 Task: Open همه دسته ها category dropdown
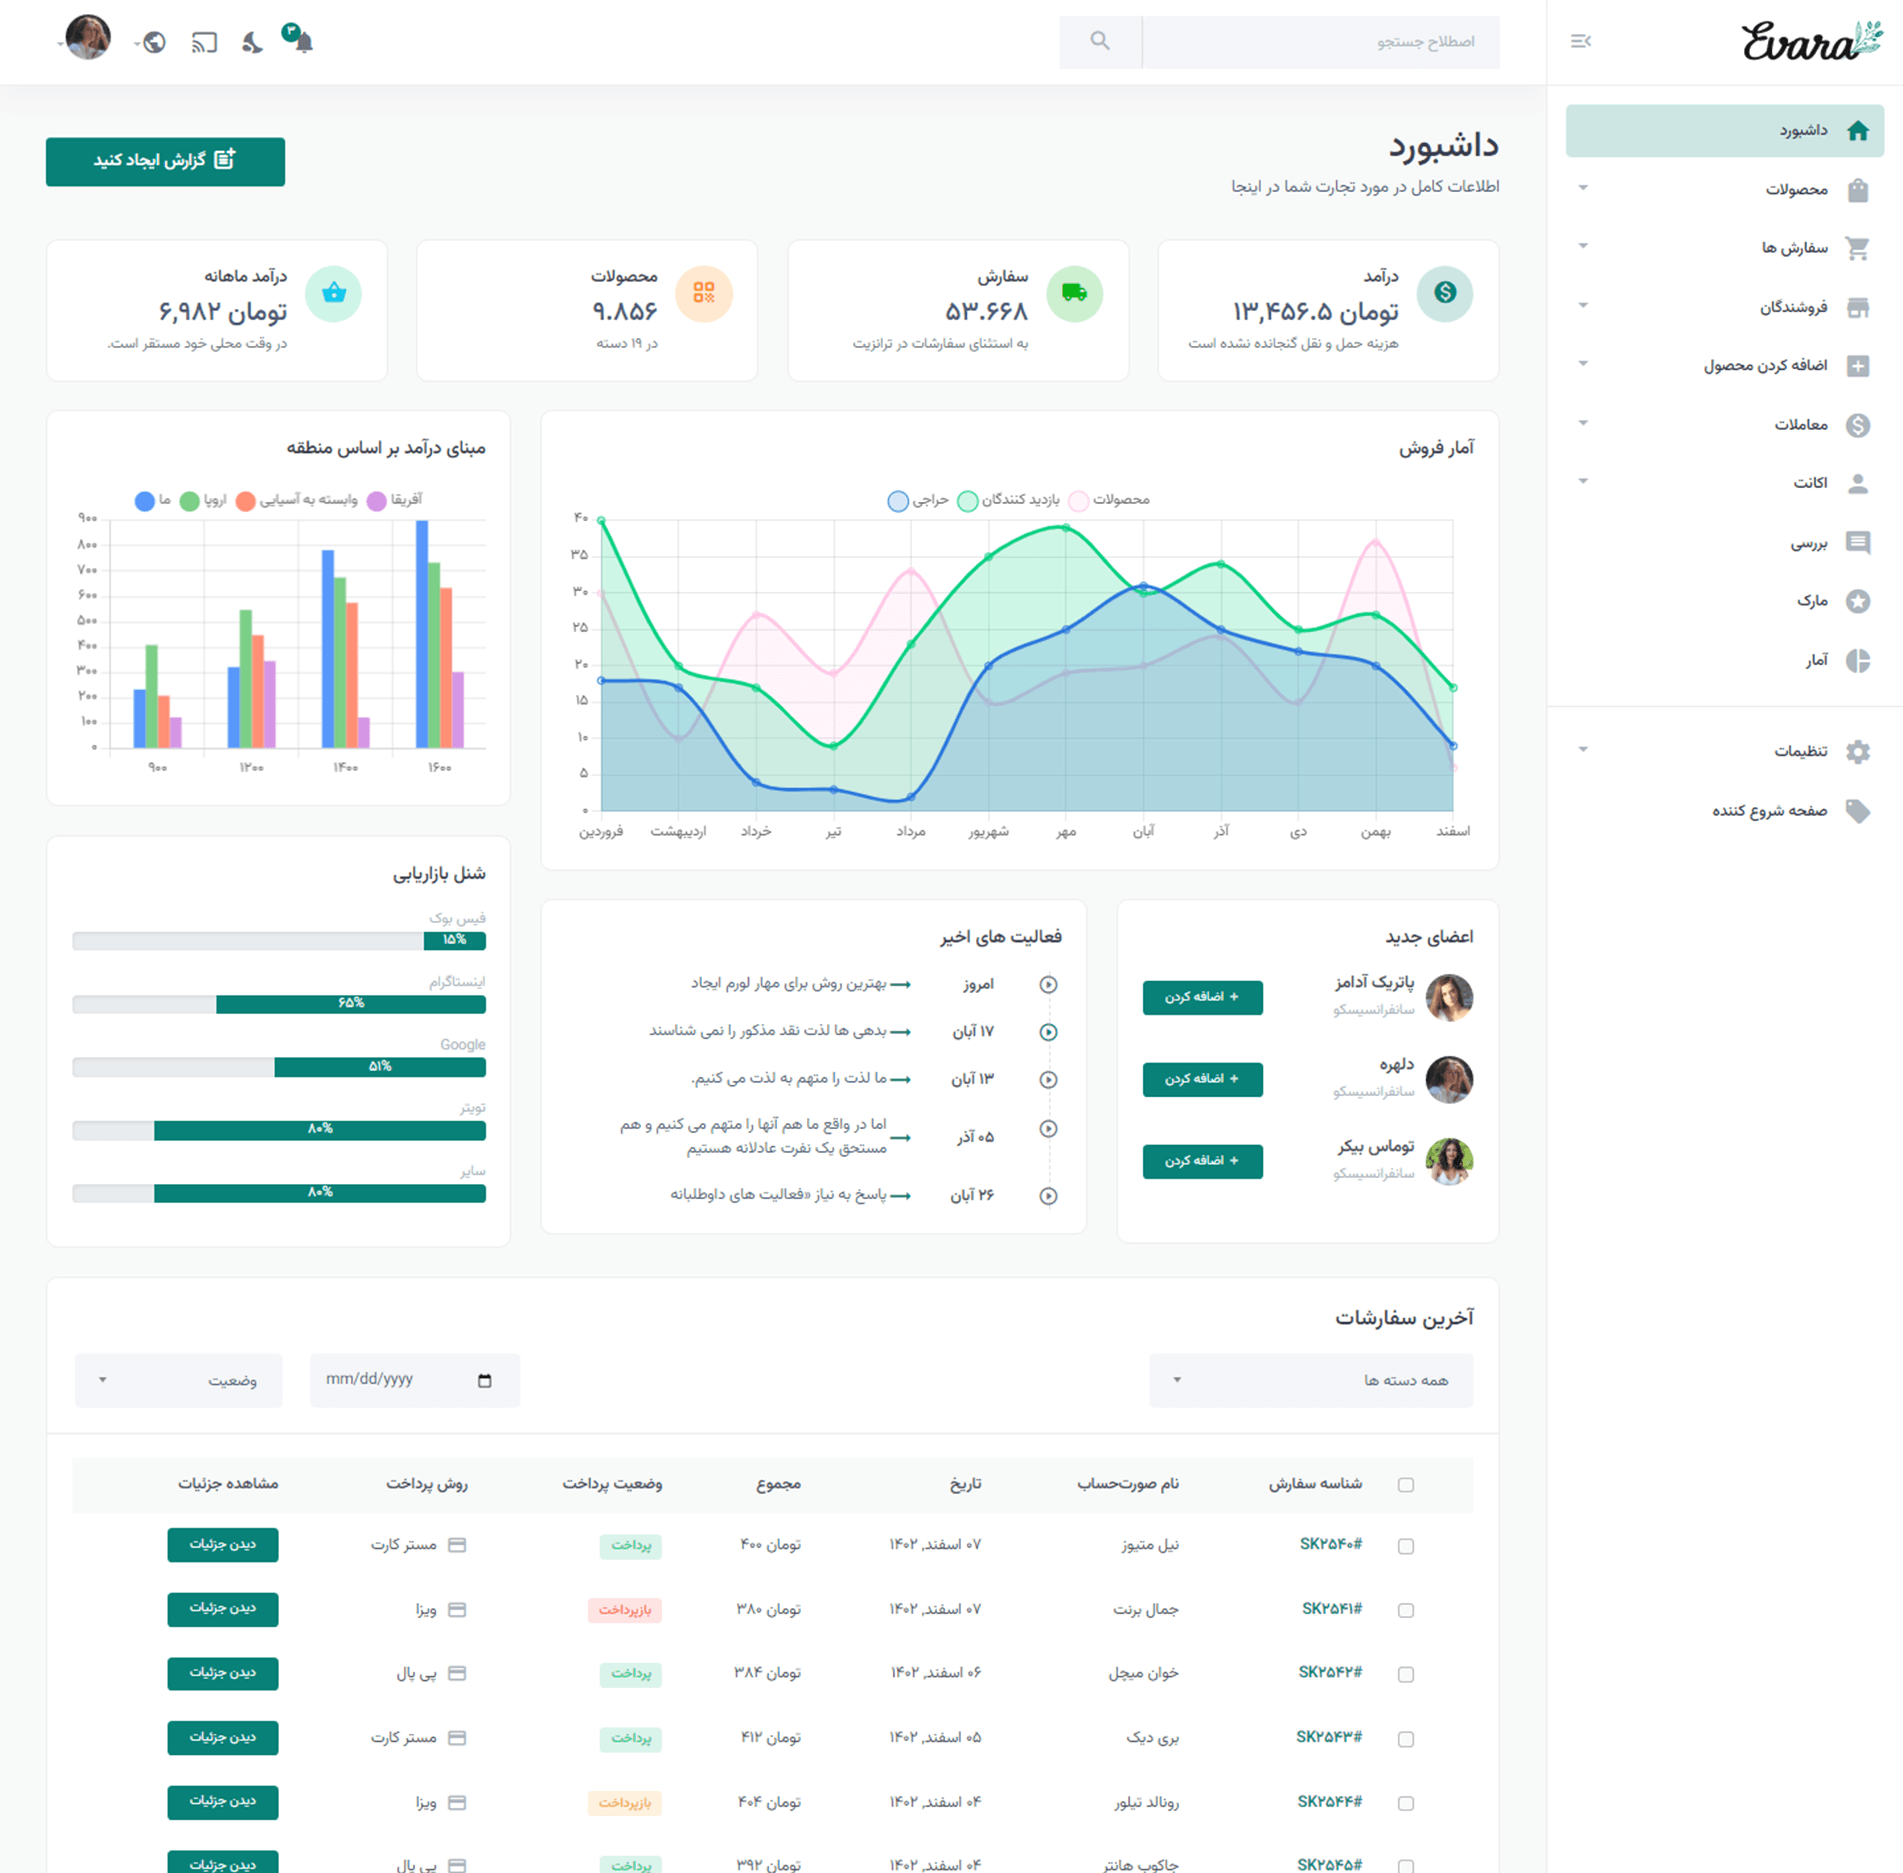[1311, 1381]
